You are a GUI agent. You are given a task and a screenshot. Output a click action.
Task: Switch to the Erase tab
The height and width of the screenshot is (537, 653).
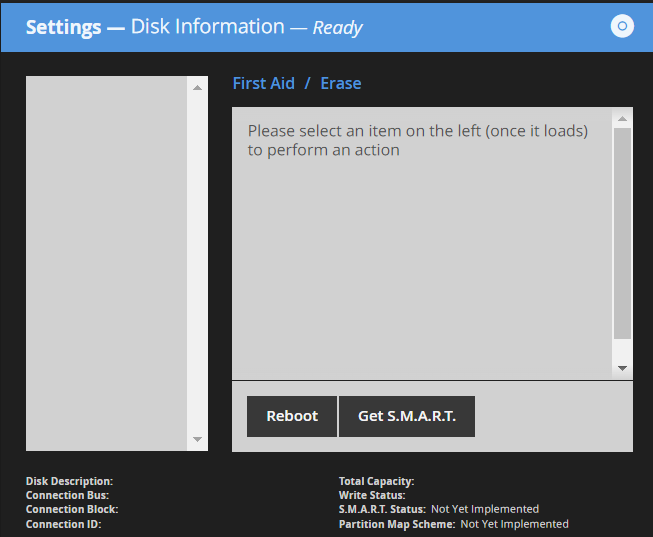tap(341, 83)
